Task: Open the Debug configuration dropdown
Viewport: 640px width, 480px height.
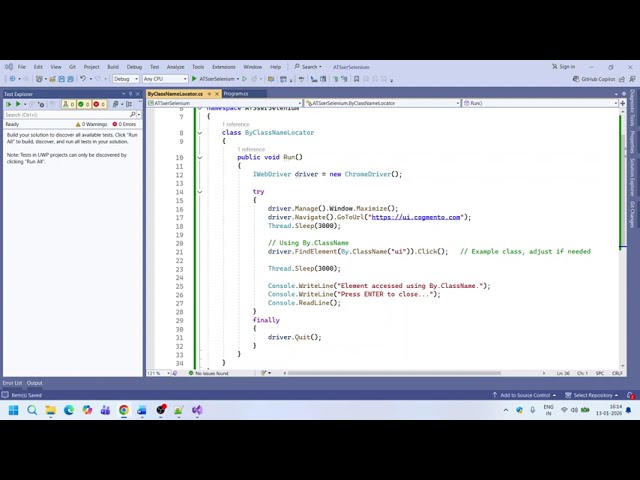Action: 126,79
